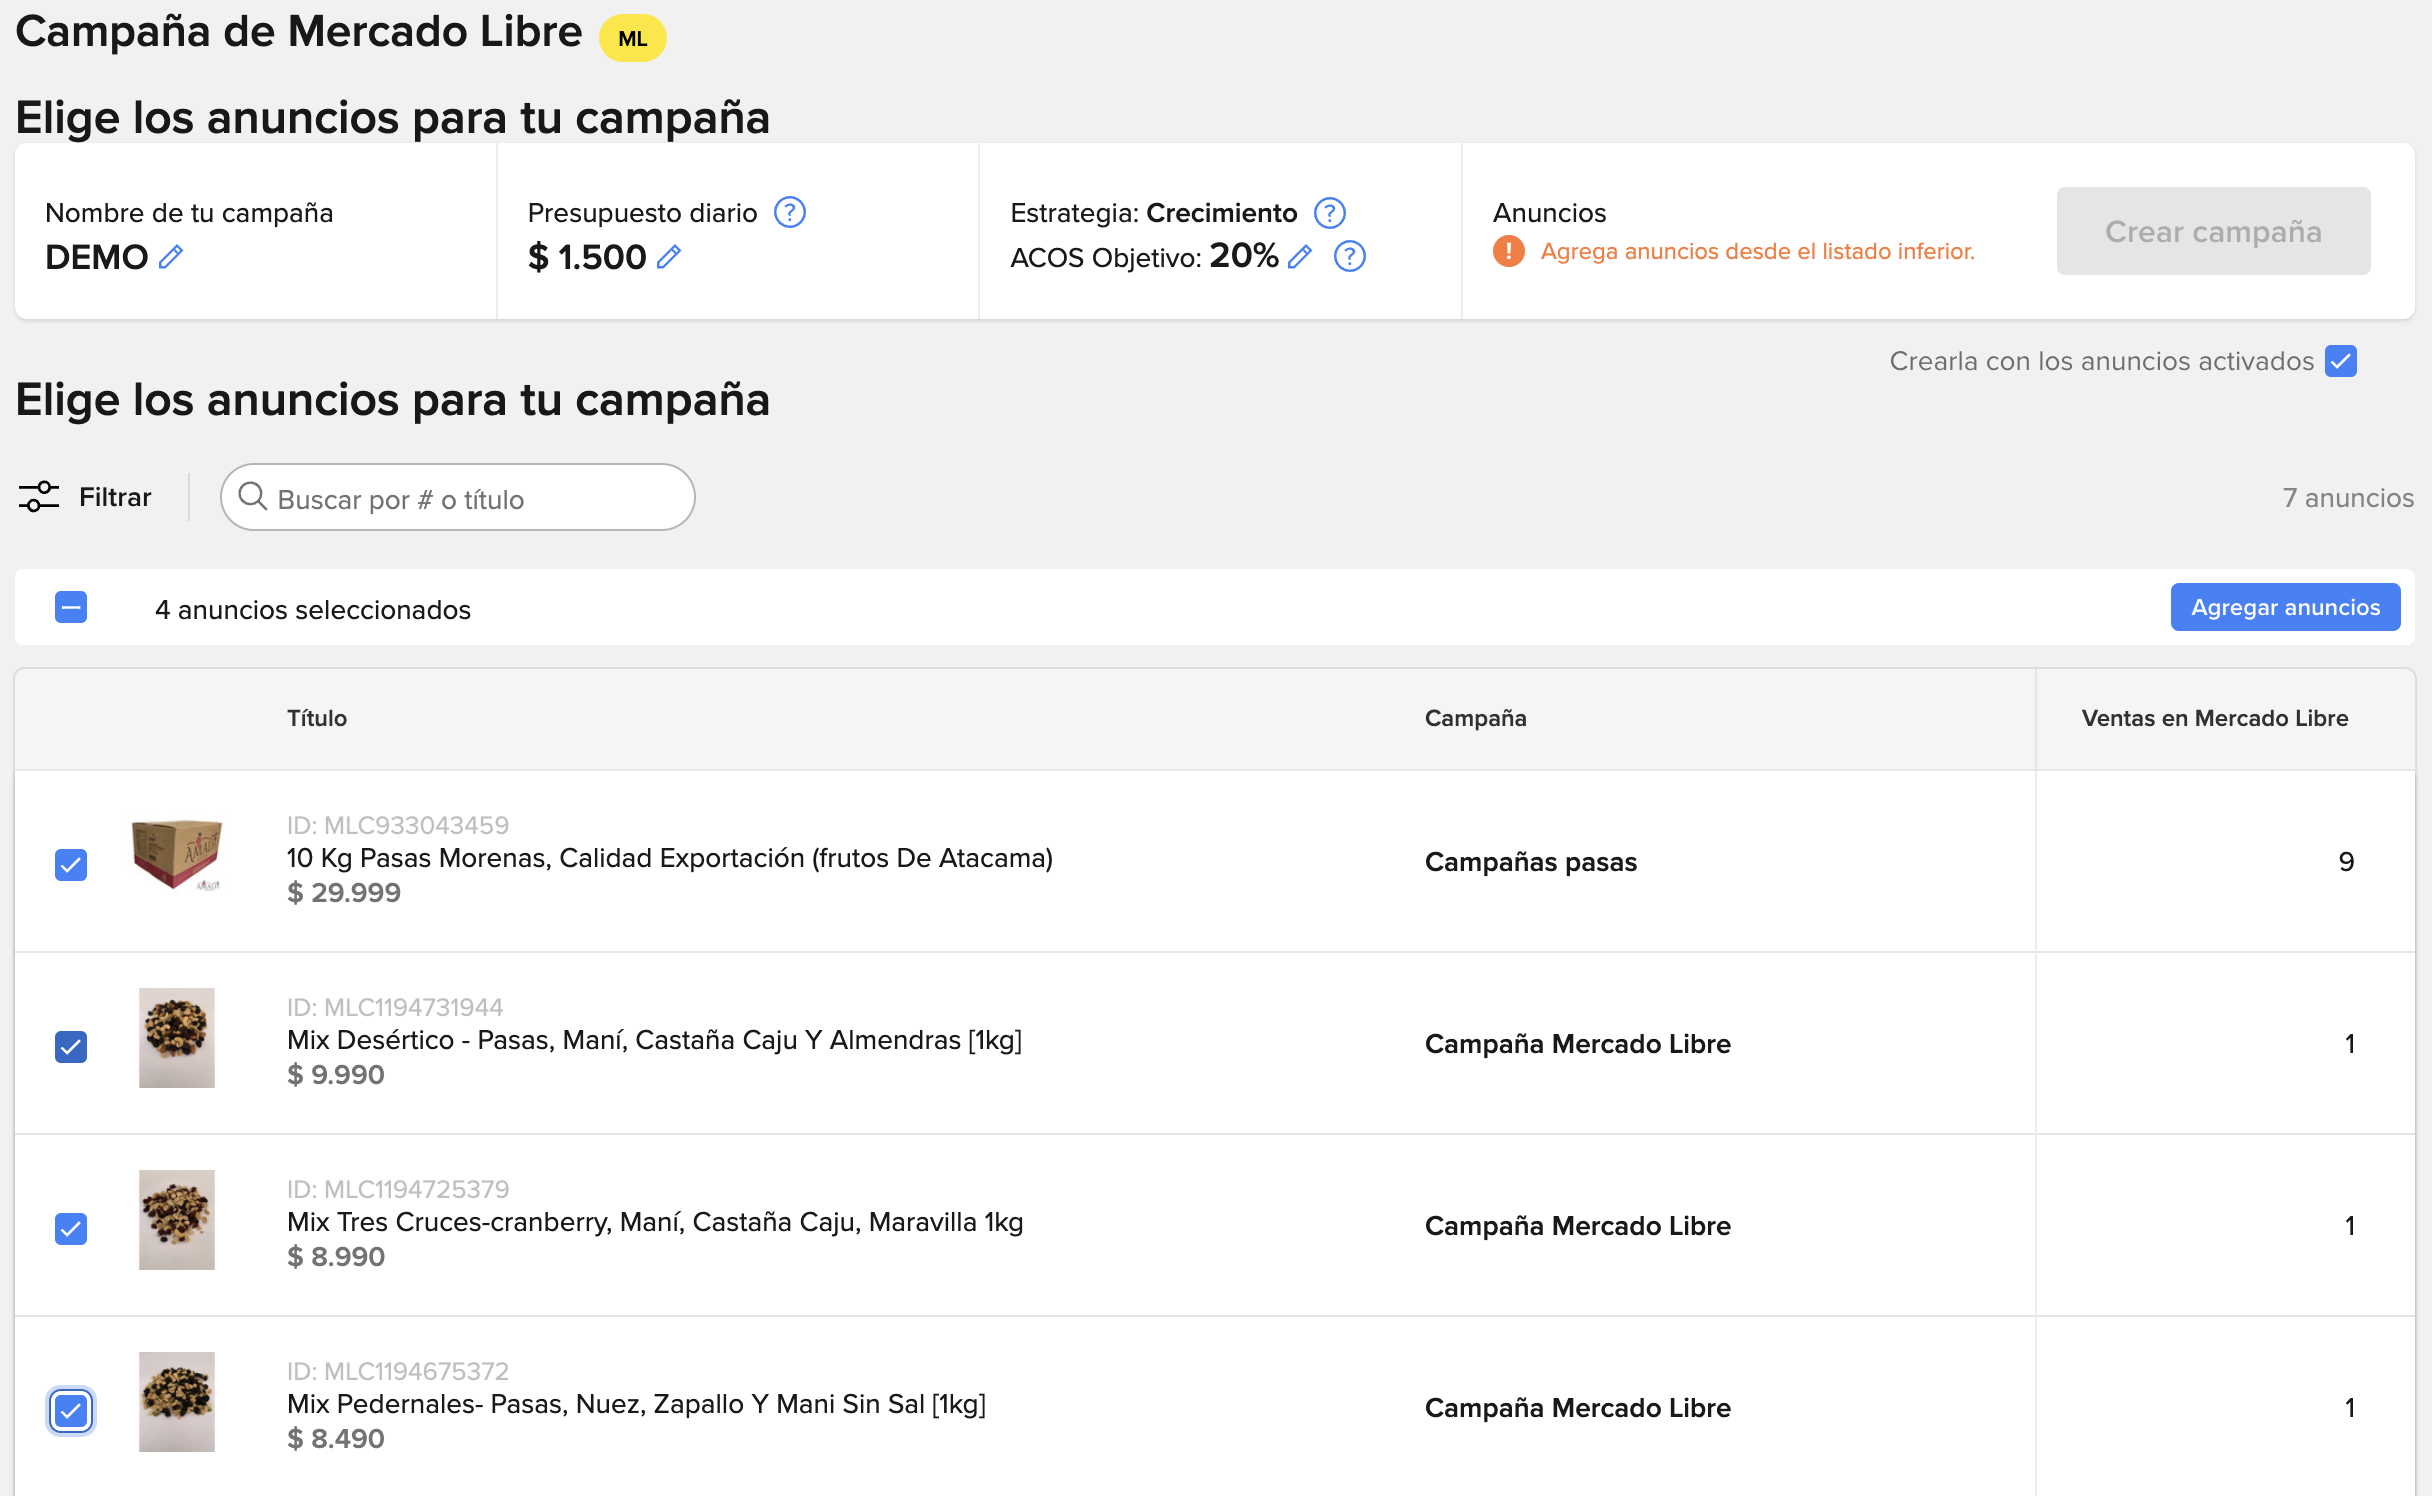
Task: Click the Filtrar sliders icon
Action: tap(39, 497)
